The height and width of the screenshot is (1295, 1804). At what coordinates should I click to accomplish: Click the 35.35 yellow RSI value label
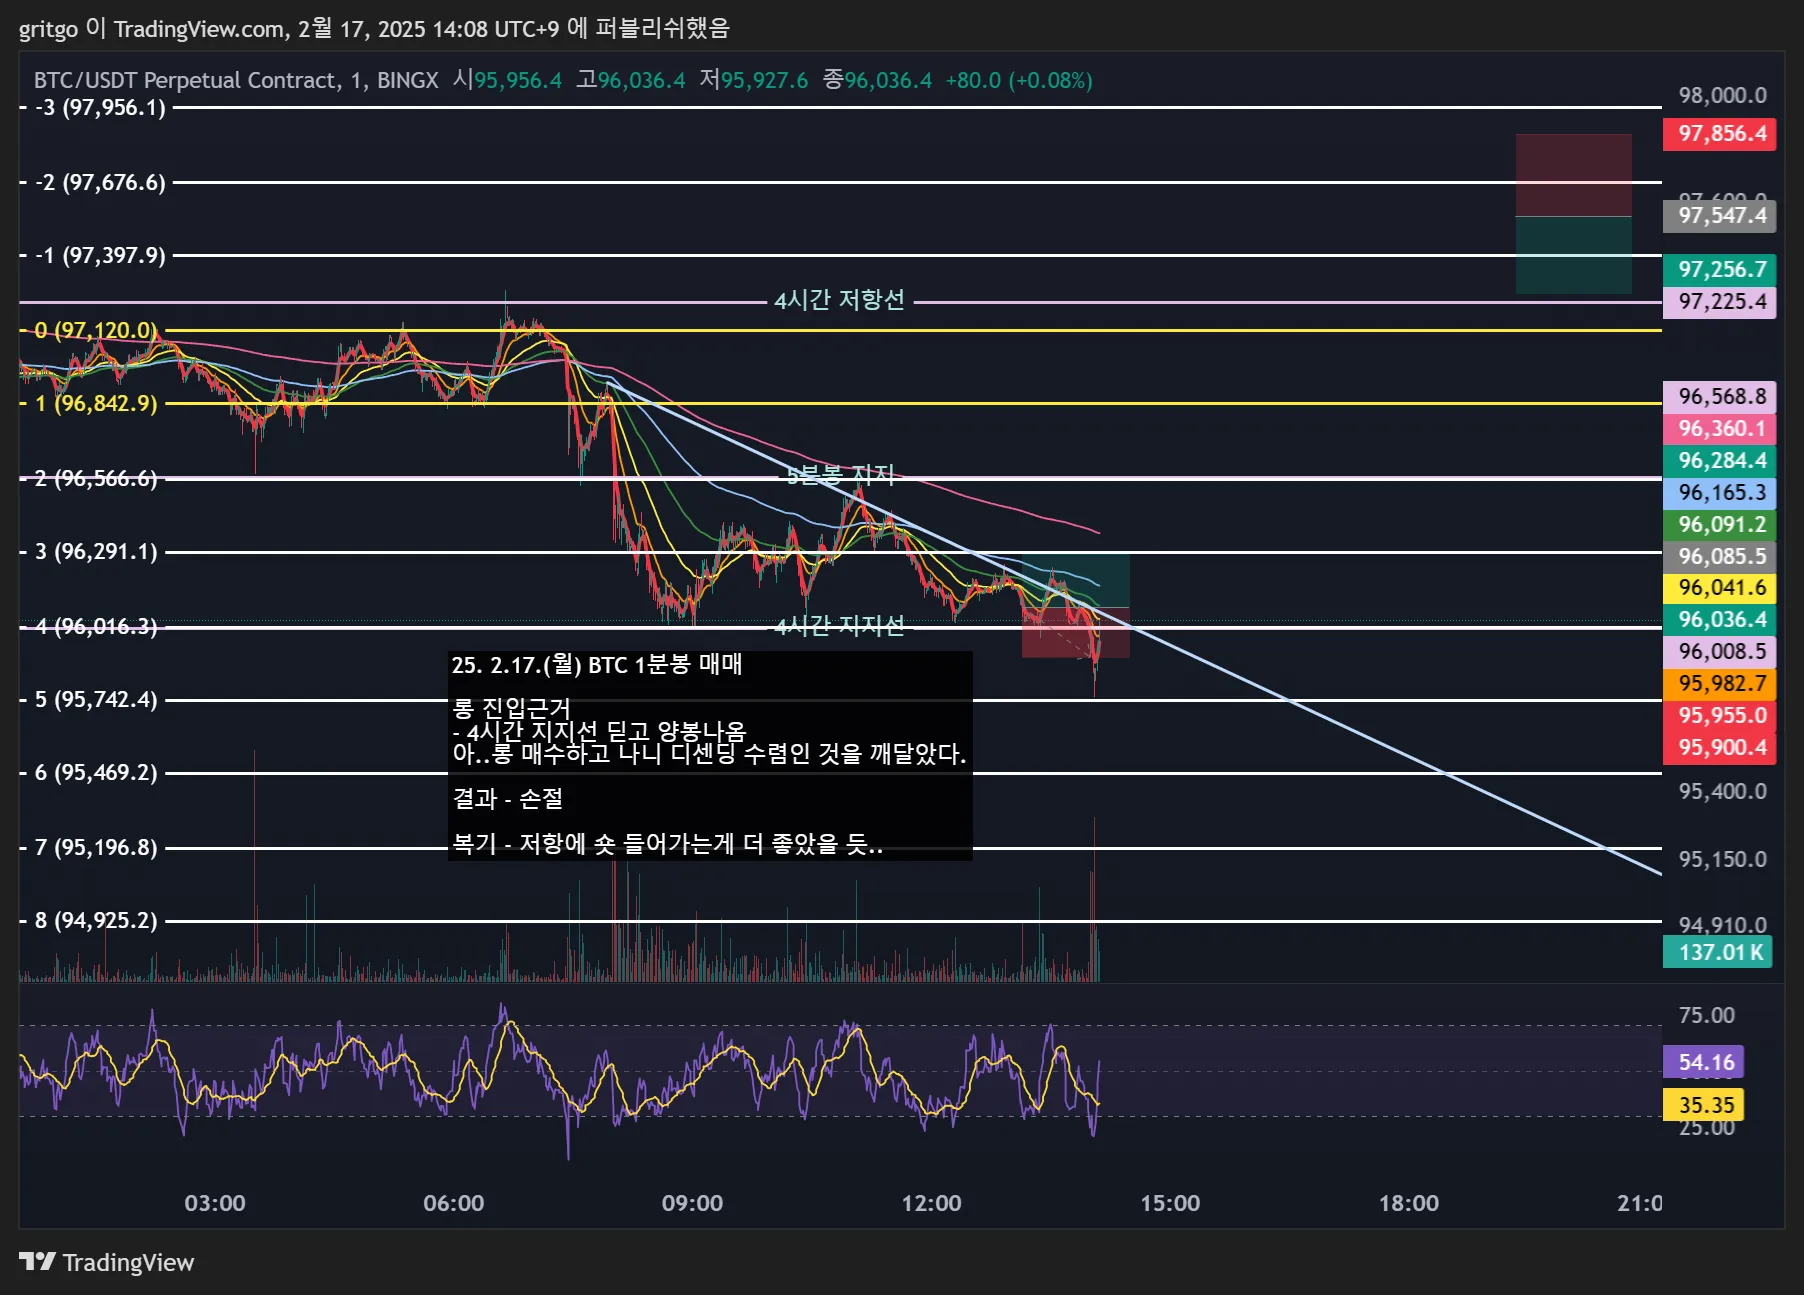coord(1704,1105)
